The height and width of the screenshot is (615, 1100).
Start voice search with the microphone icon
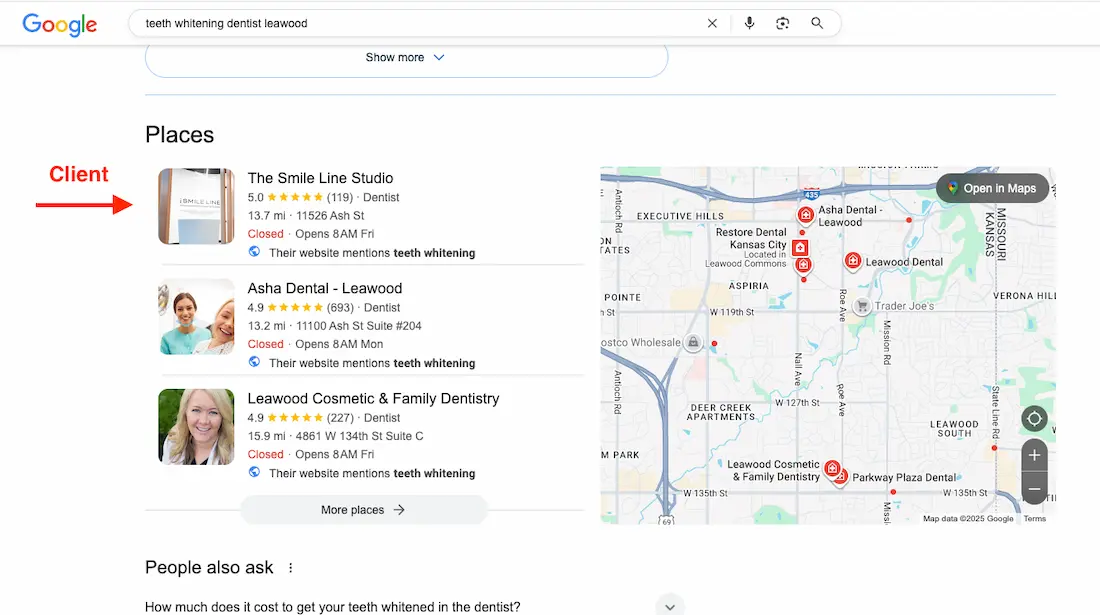[x=749, y=23]
